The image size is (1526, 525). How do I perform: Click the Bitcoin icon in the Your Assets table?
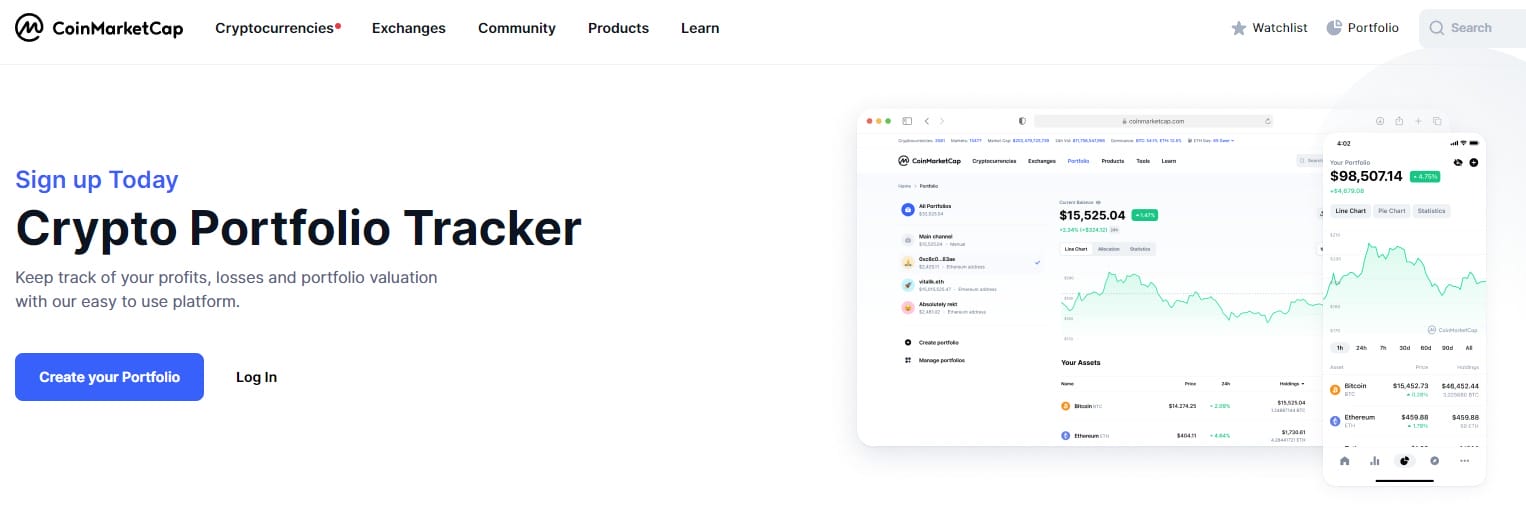click(1066, 406)
